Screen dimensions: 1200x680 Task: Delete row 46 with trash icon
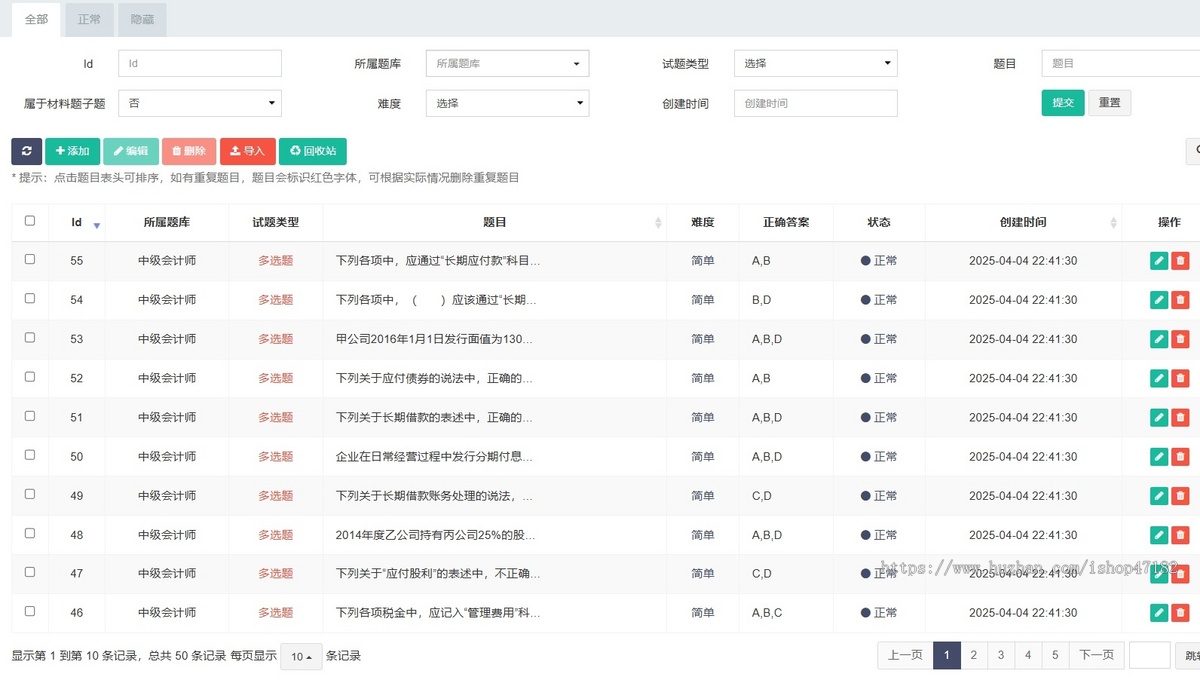1180,613
